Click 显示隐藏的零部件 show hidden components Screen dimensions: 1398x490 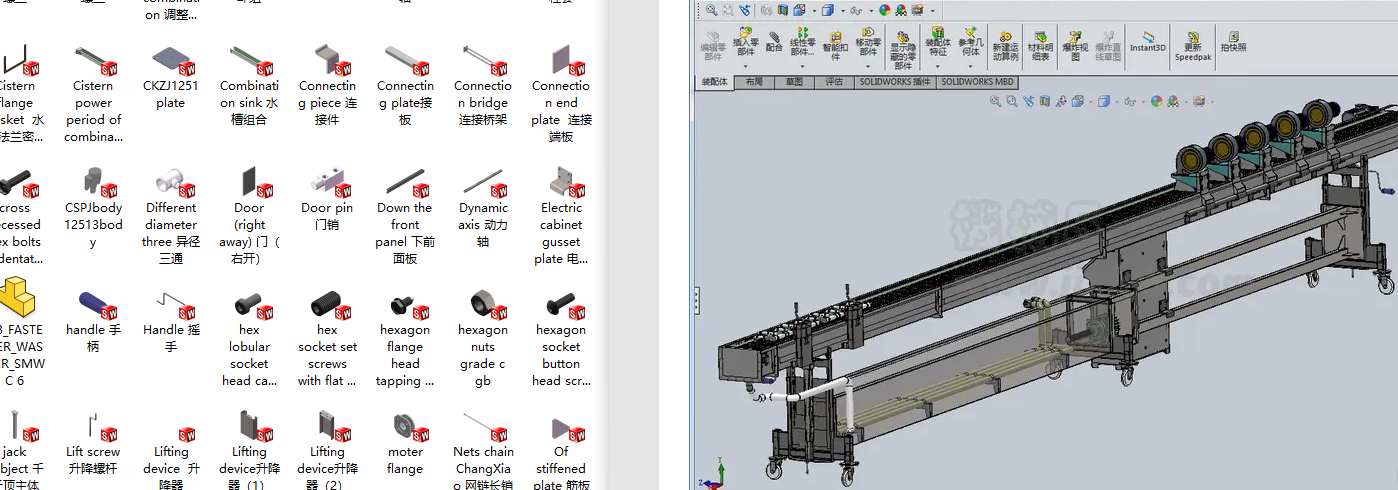[903, 48]
